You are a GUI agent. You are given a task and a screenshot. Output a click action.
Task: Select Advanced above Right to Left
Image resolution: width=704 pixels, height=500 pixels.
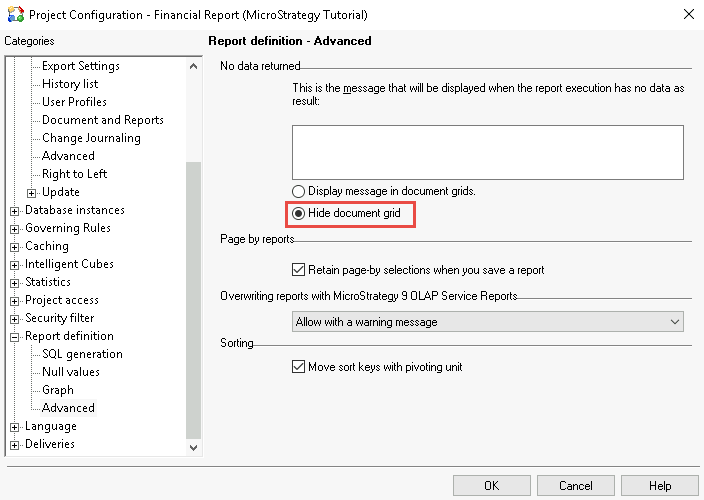tap(68, 156)
